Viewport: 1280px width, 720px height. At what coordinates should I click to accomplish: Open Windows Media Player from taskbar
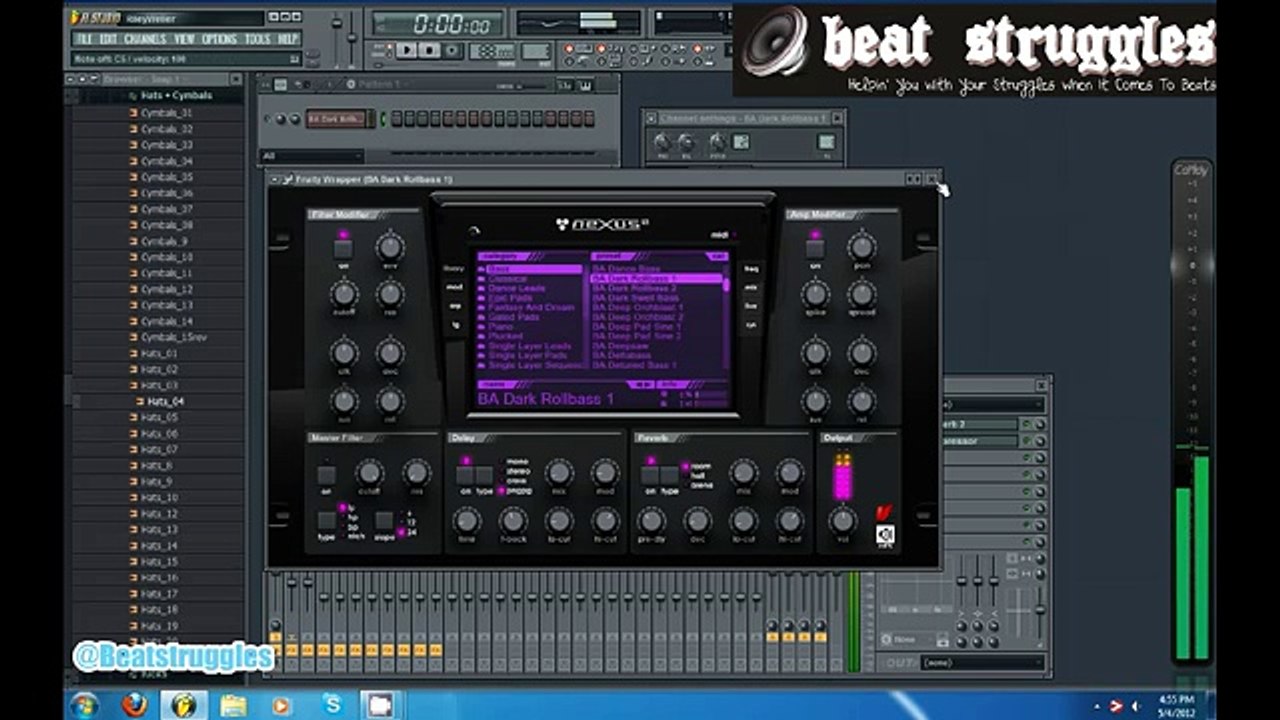point(281,705)
